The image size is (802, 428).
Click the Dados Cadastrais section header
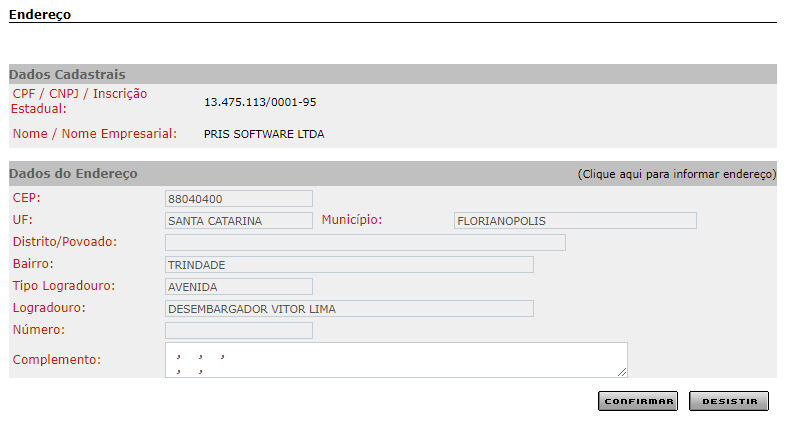(x=67, y=75)
